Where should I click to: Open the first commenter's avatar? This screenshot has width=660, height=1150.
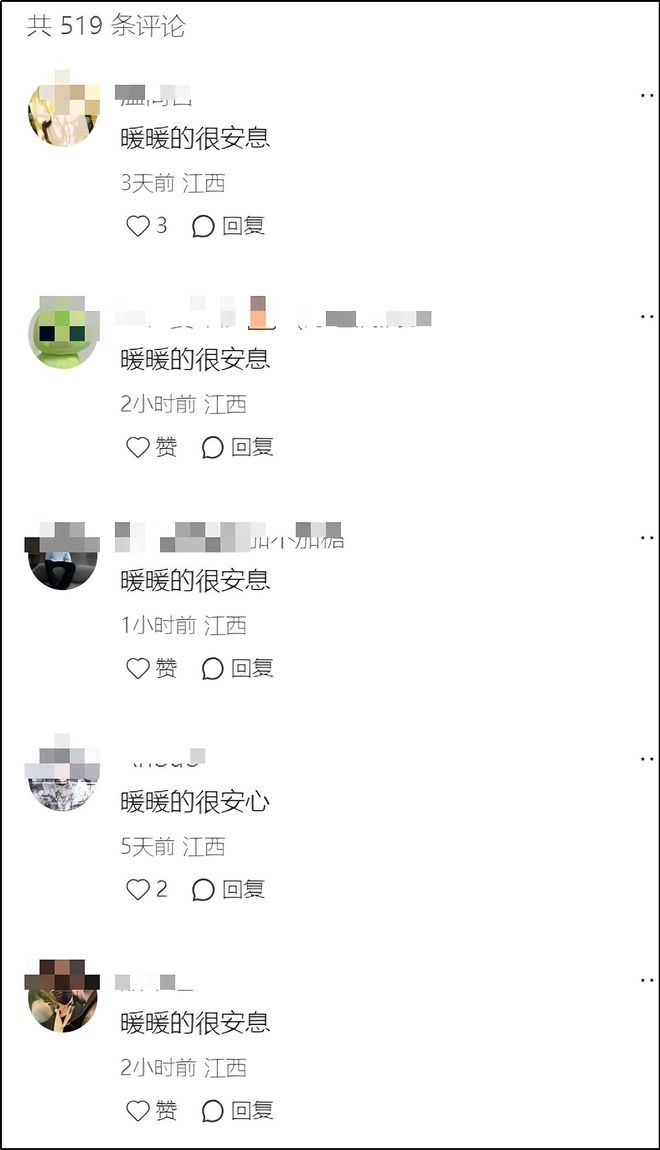pos(63,110)
